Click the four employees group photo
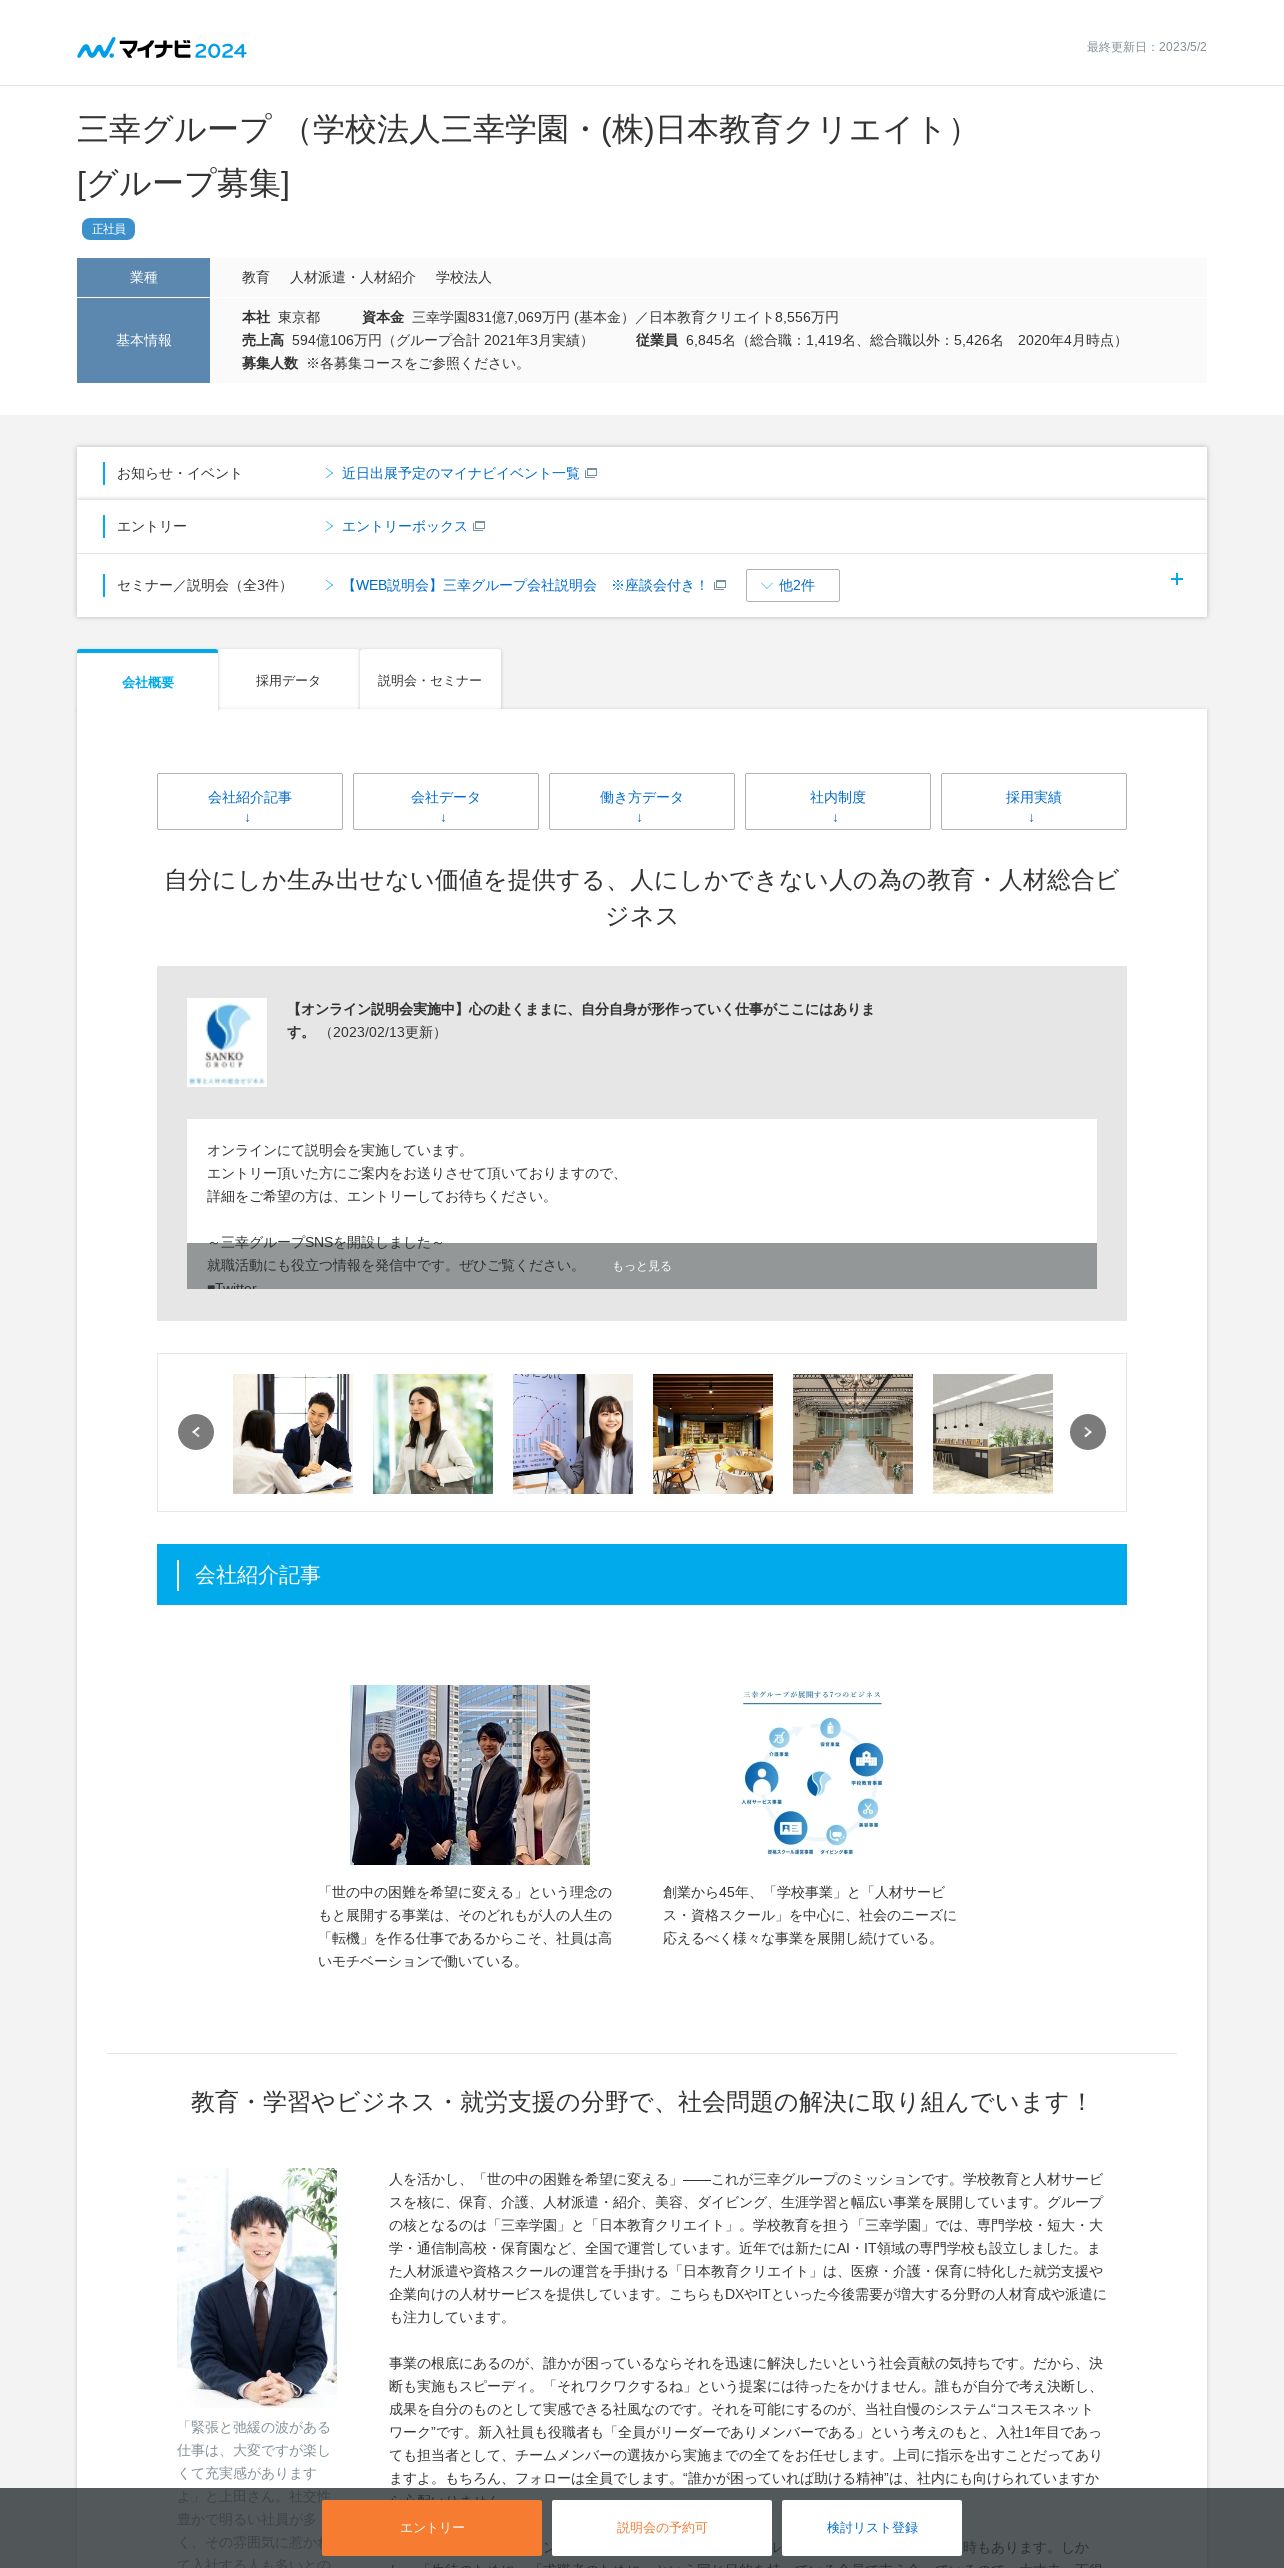 pos(470,1774)
